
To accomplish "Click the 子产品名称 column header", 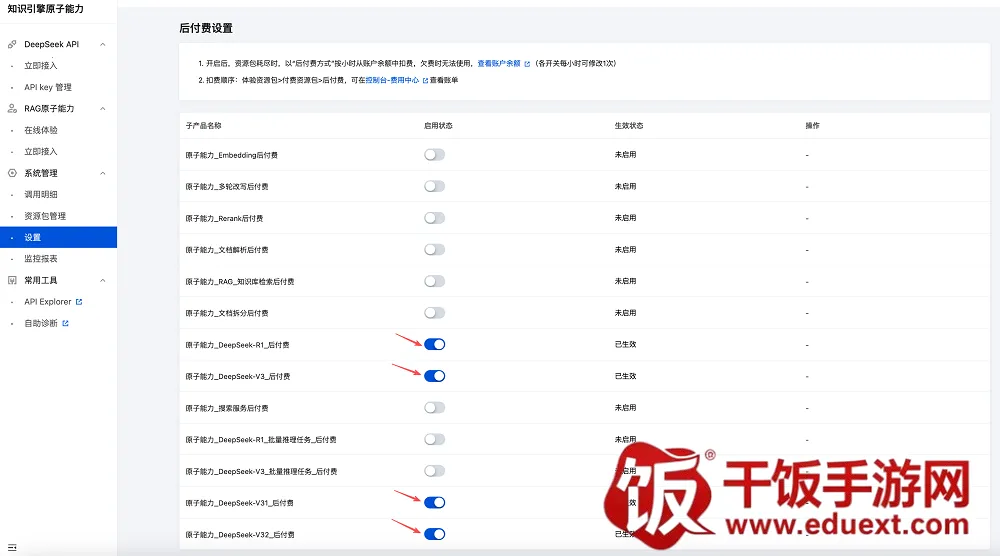I will tap(203, 126).
